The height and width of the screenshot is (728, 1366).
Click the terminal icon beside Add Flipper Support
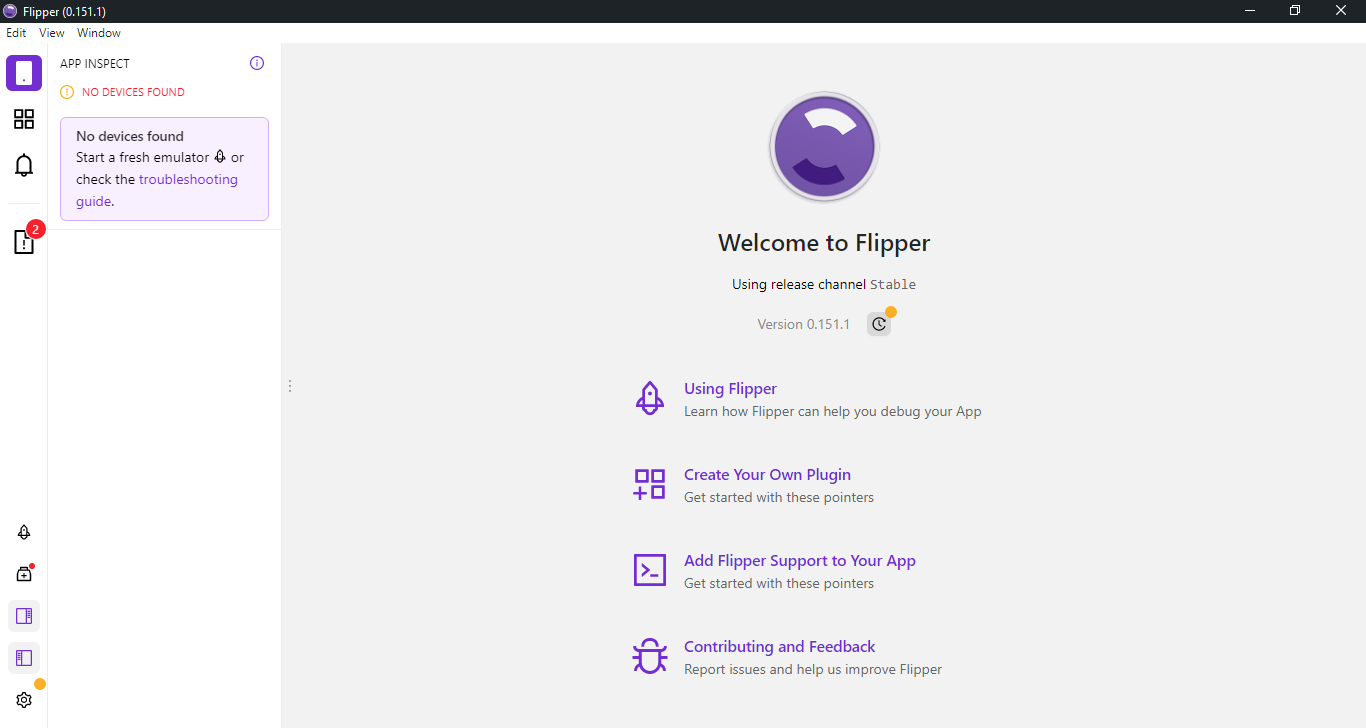click(x=650, y=570)
